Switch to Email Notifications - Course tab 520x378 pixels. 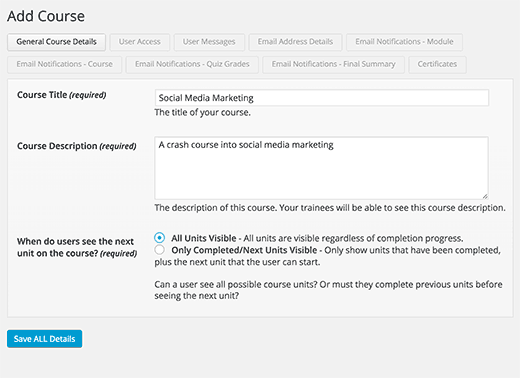click(65, 64)
